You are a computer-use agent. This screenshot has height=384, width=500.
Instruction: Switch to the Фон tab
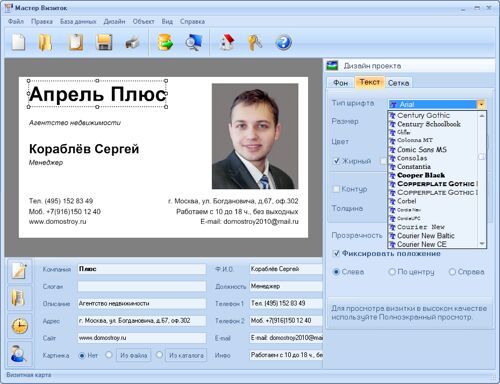(340, 83)
